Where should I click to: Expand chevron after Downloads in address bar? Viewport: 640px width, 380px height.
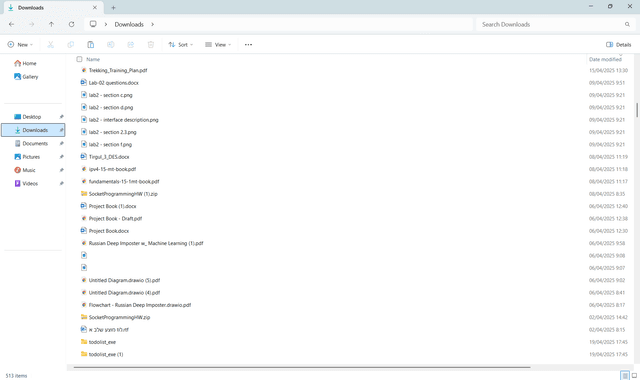[153, 24]
